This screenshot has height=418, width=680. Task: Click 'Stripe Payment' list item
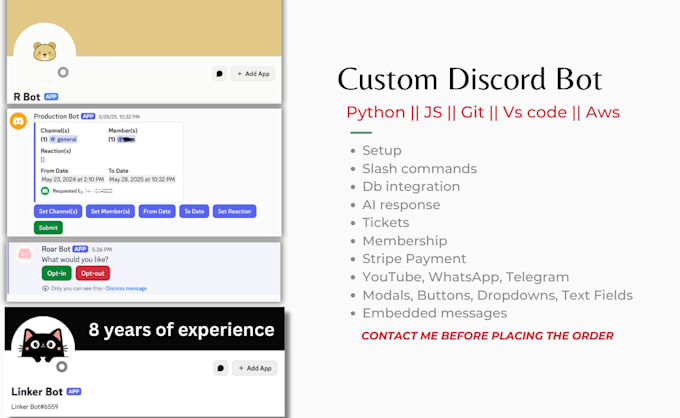tap(414, 258)
